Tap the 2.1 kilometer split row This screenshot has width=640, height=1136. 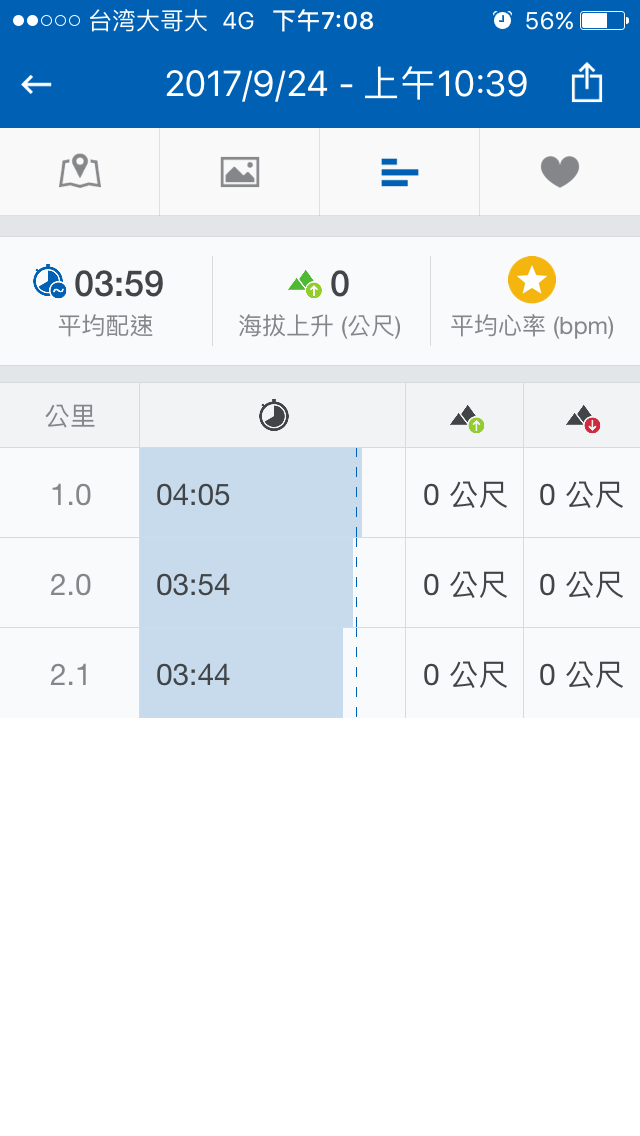click(x=71, y=675)
